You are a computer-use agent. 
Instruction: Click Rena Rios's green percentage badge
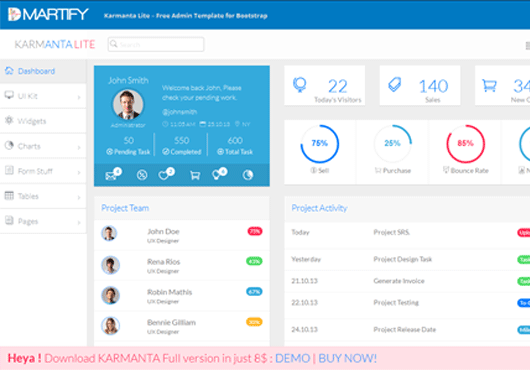(x=254, y=261)
